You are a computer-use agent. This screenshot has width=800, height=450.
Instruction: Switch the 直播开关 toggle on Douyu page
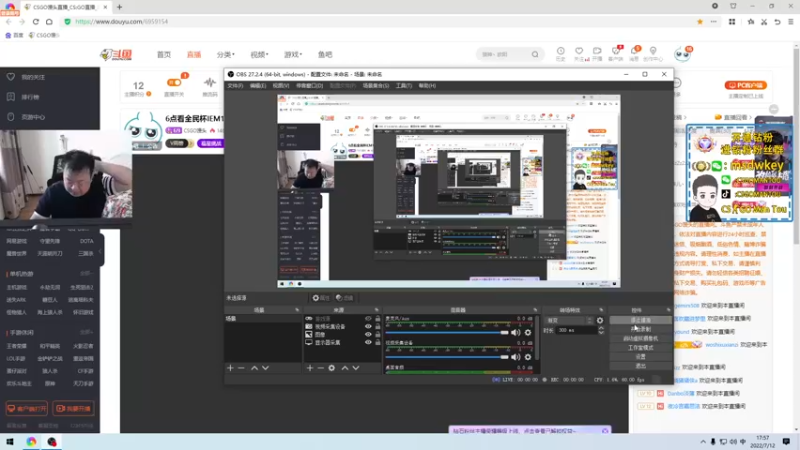point(174,82)
